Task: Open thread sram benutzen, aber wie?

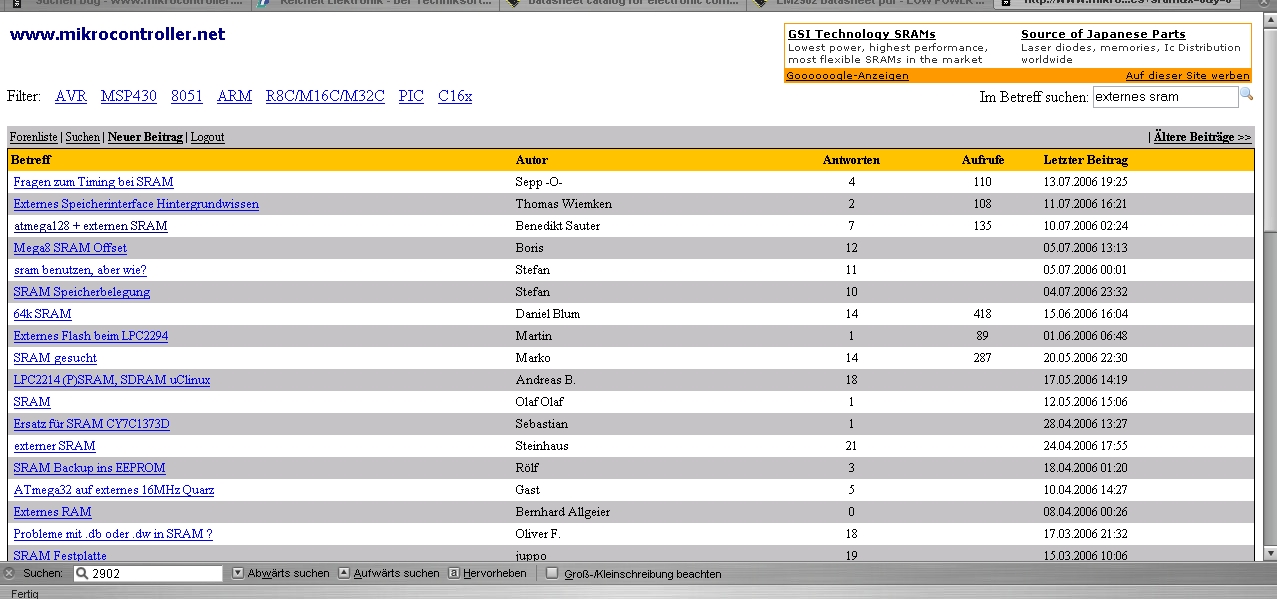Action: (80, 270)
